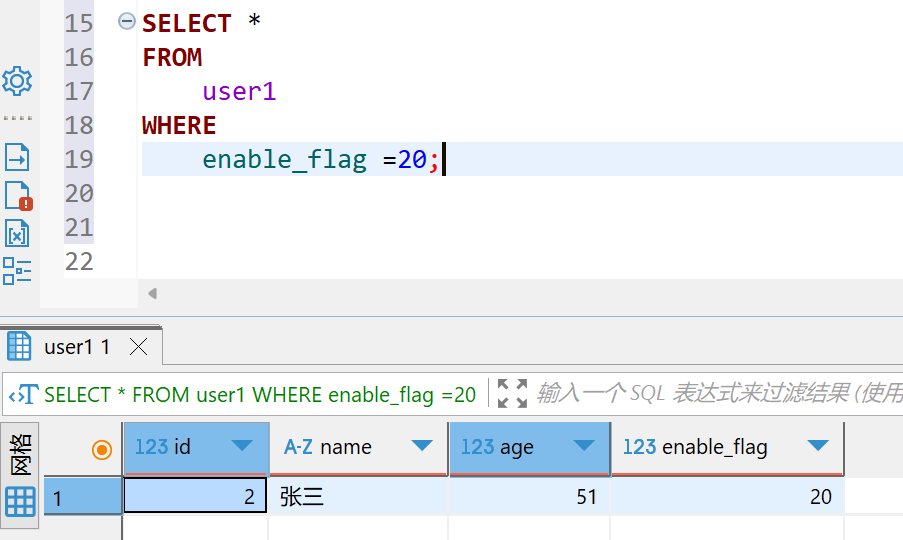This screenshot has width=903, height=540.
Task: Close the user1 1 result tab
Action: point(139,347)
